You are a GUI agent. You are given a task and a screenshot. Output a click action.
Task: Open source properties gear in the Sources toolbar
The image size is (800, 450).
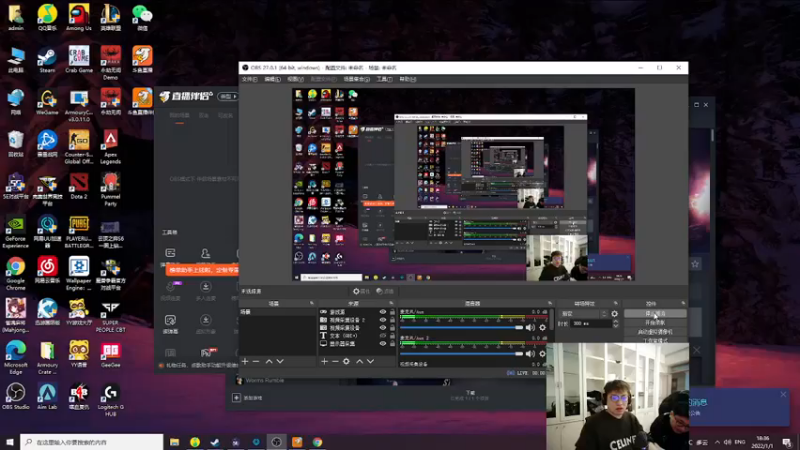click(x=346, y=361)
